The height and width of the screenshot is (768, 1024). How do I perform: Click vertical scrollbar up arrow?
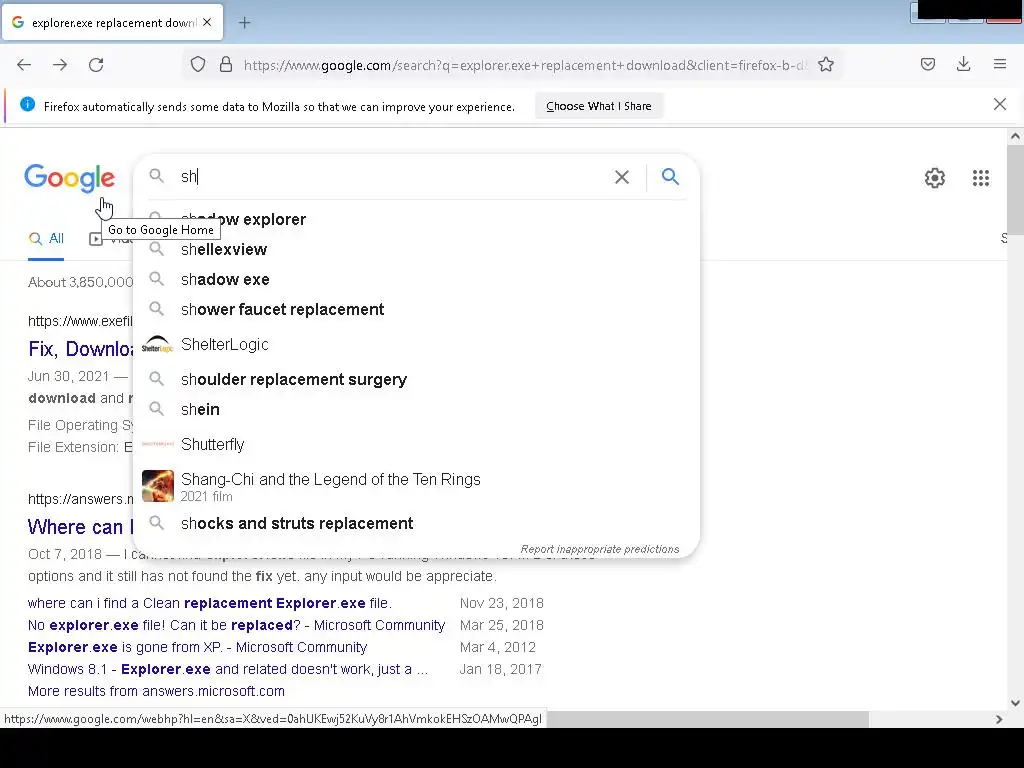(1015, 136)
